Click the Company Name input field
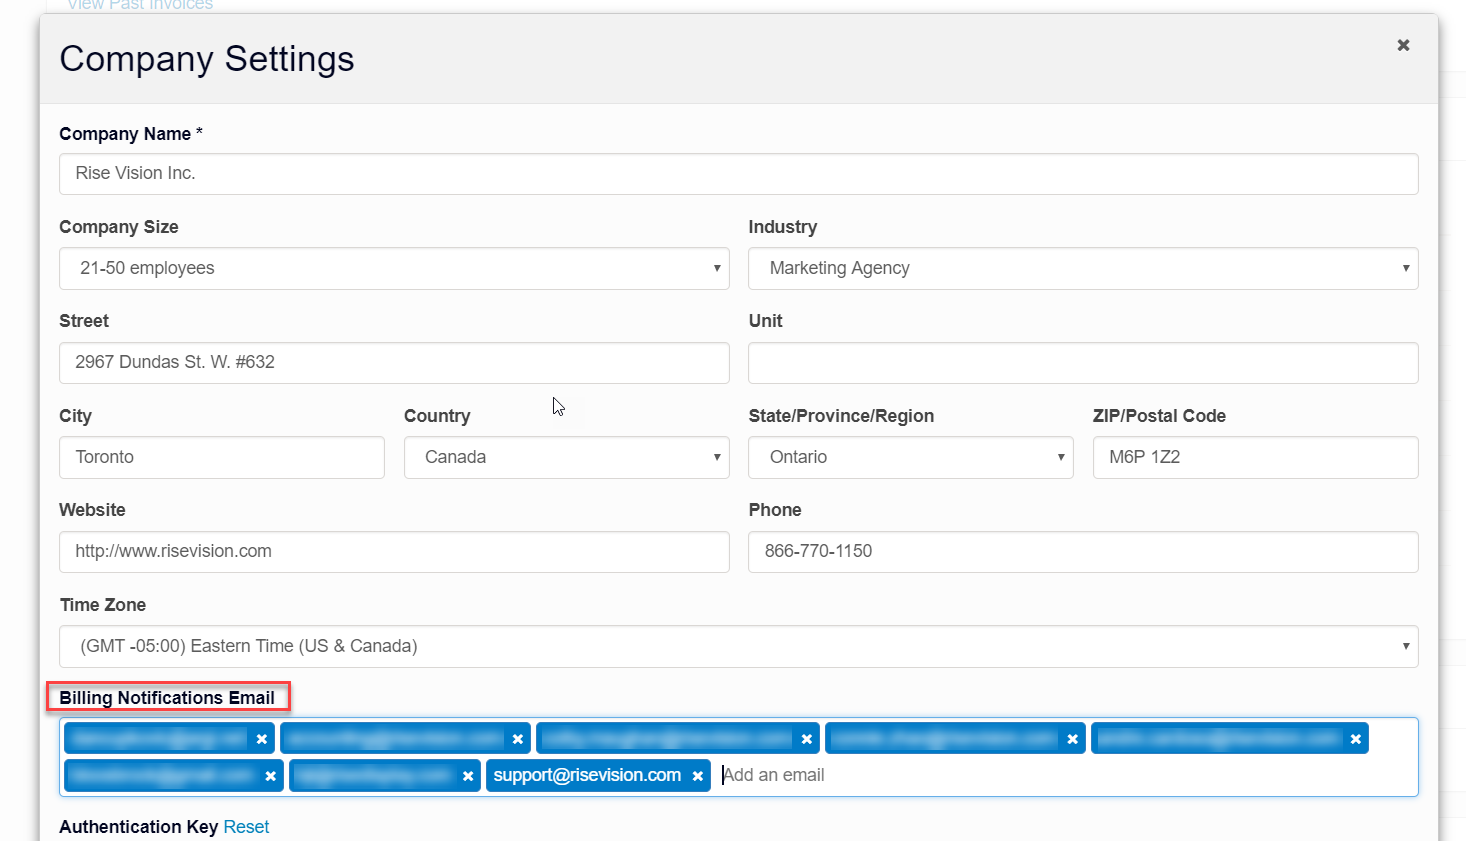This screenshot has width=1466, height=841. pyautogui.click(x=738, y=174)
